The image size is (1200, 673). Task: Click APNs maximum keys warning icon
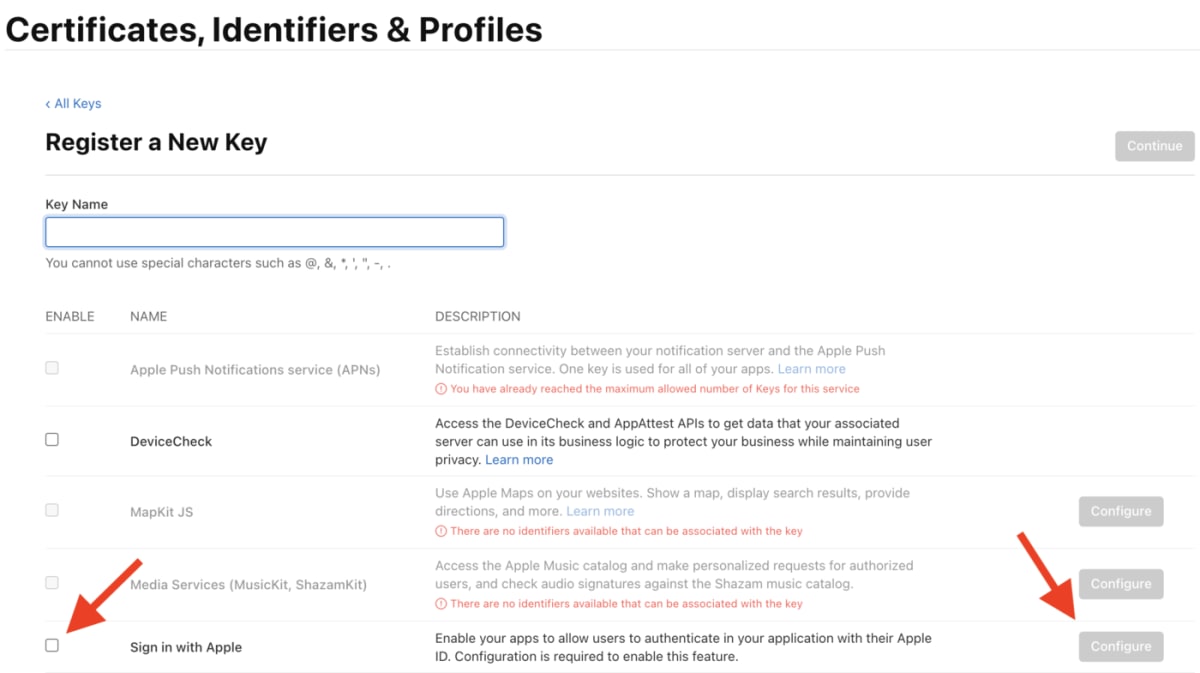click(441, 389)
